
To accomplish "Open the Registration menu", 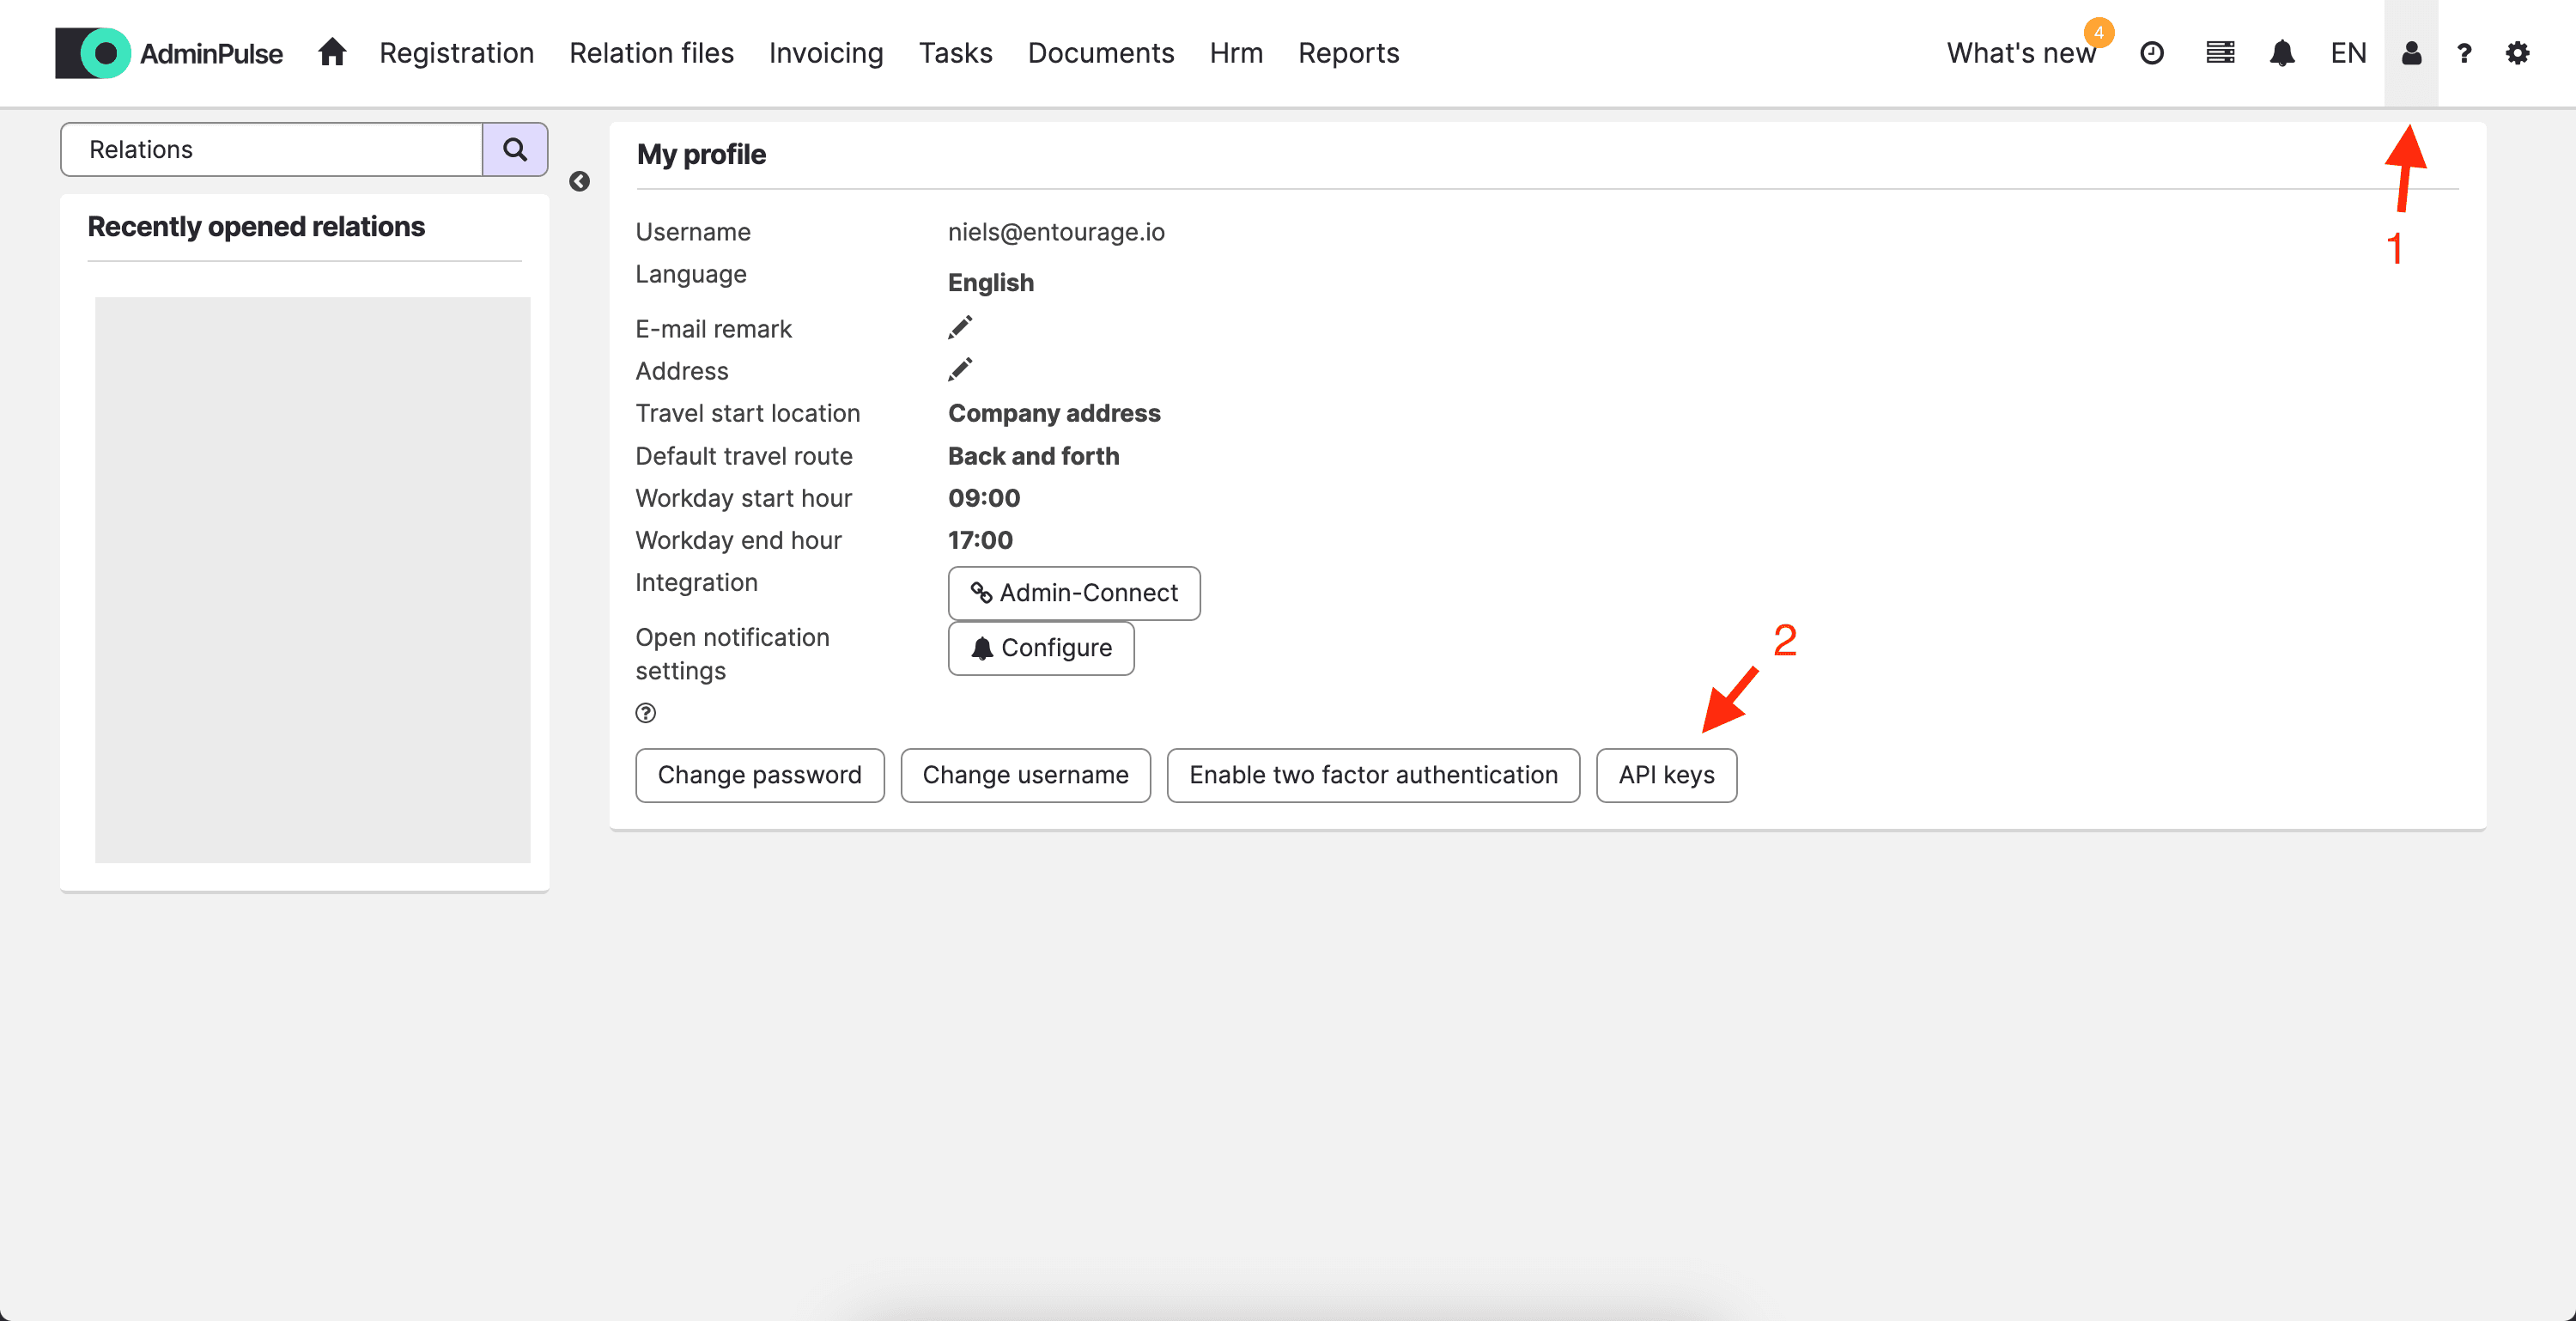I will (x=456, y=53).
